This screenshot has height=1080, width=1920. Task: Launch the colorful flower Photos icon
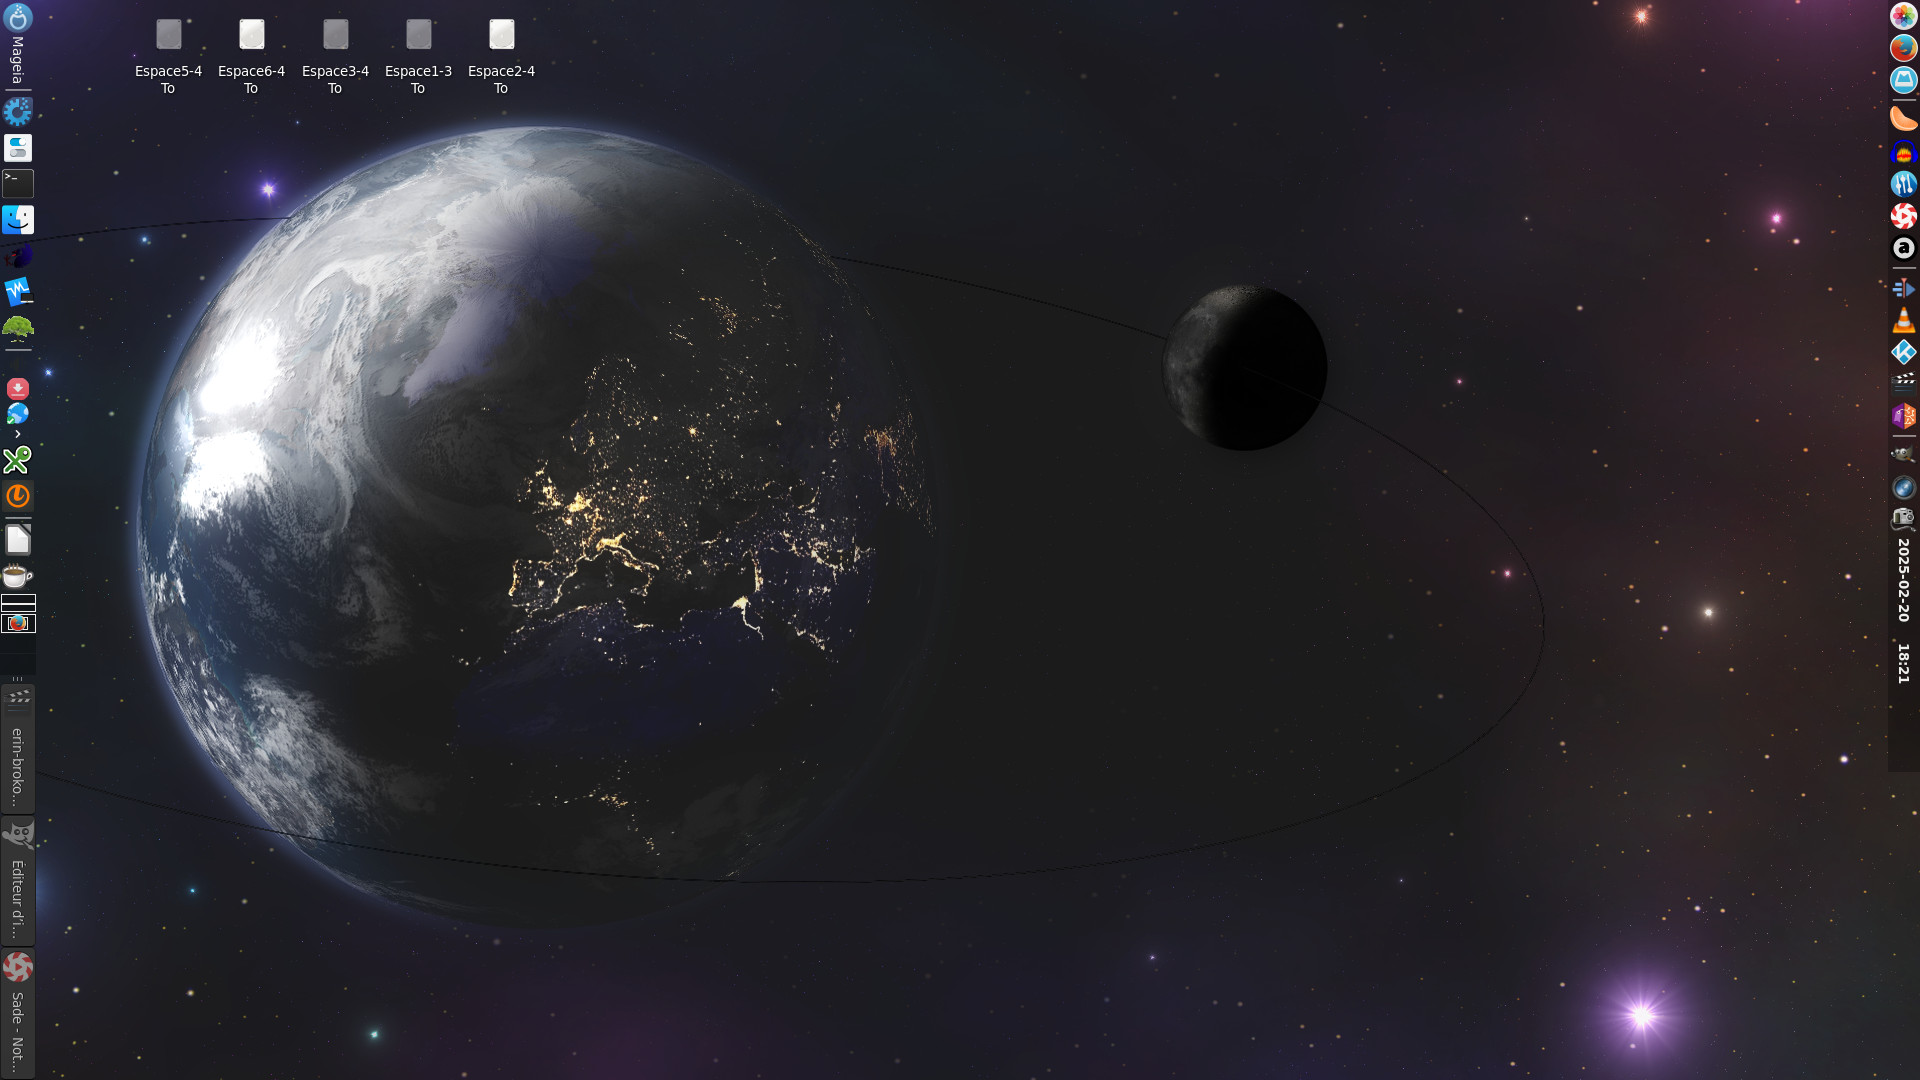[1903, 16]
